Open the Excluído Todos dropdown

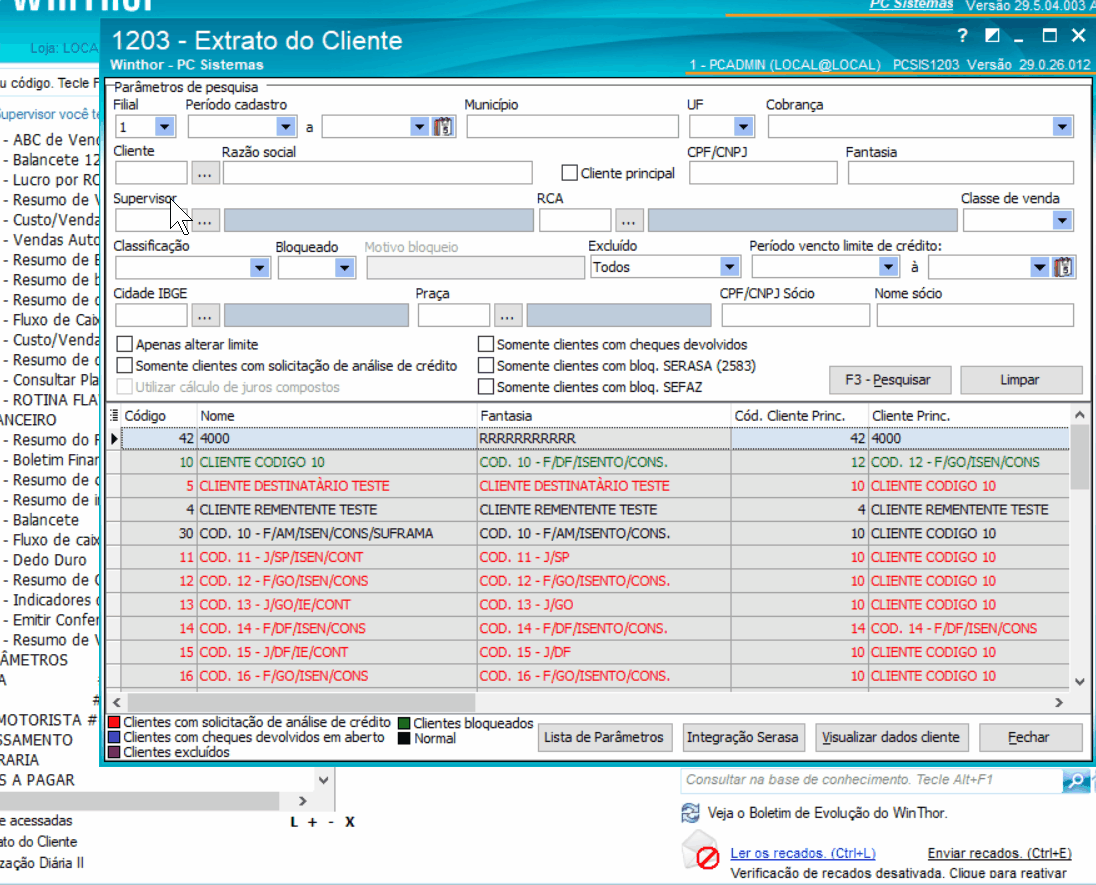[729, 267]
